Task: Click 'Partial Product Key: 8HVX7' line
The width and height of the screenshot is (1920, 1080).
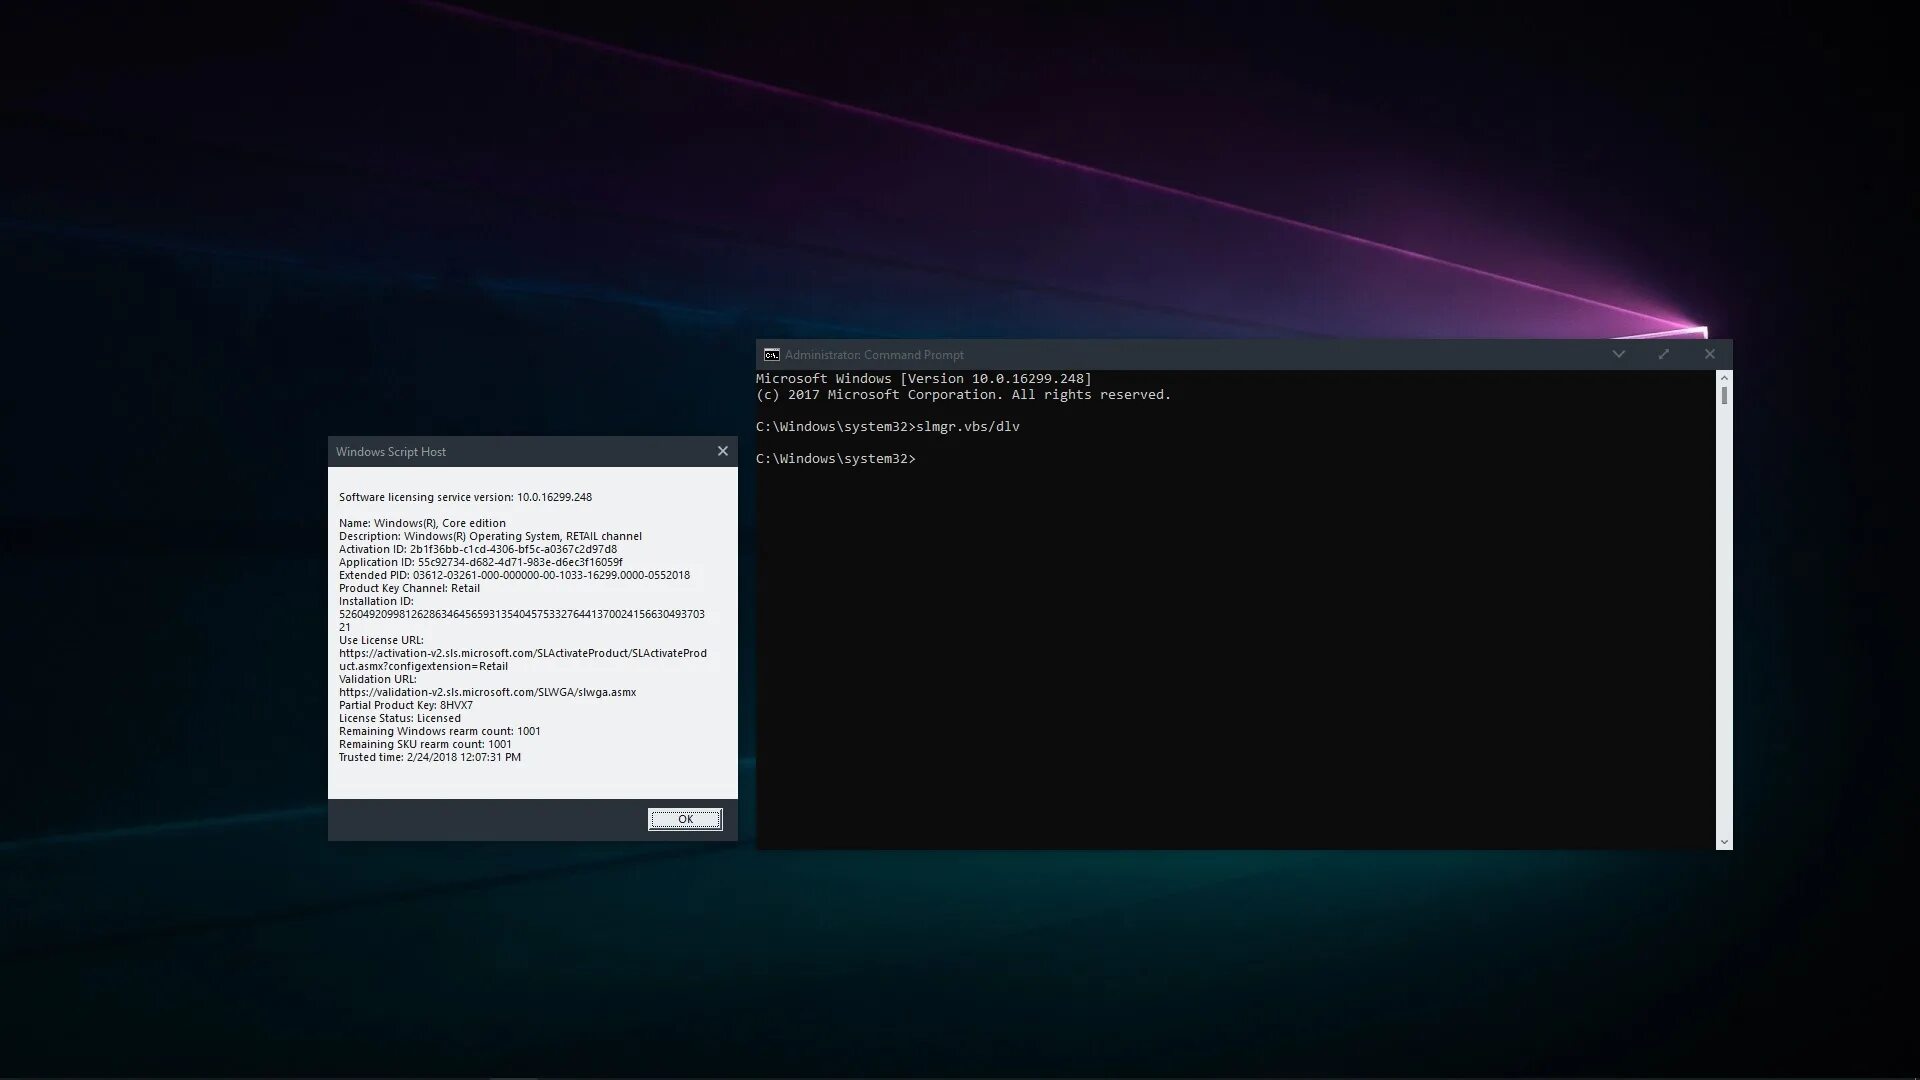Action: (406, 705)
